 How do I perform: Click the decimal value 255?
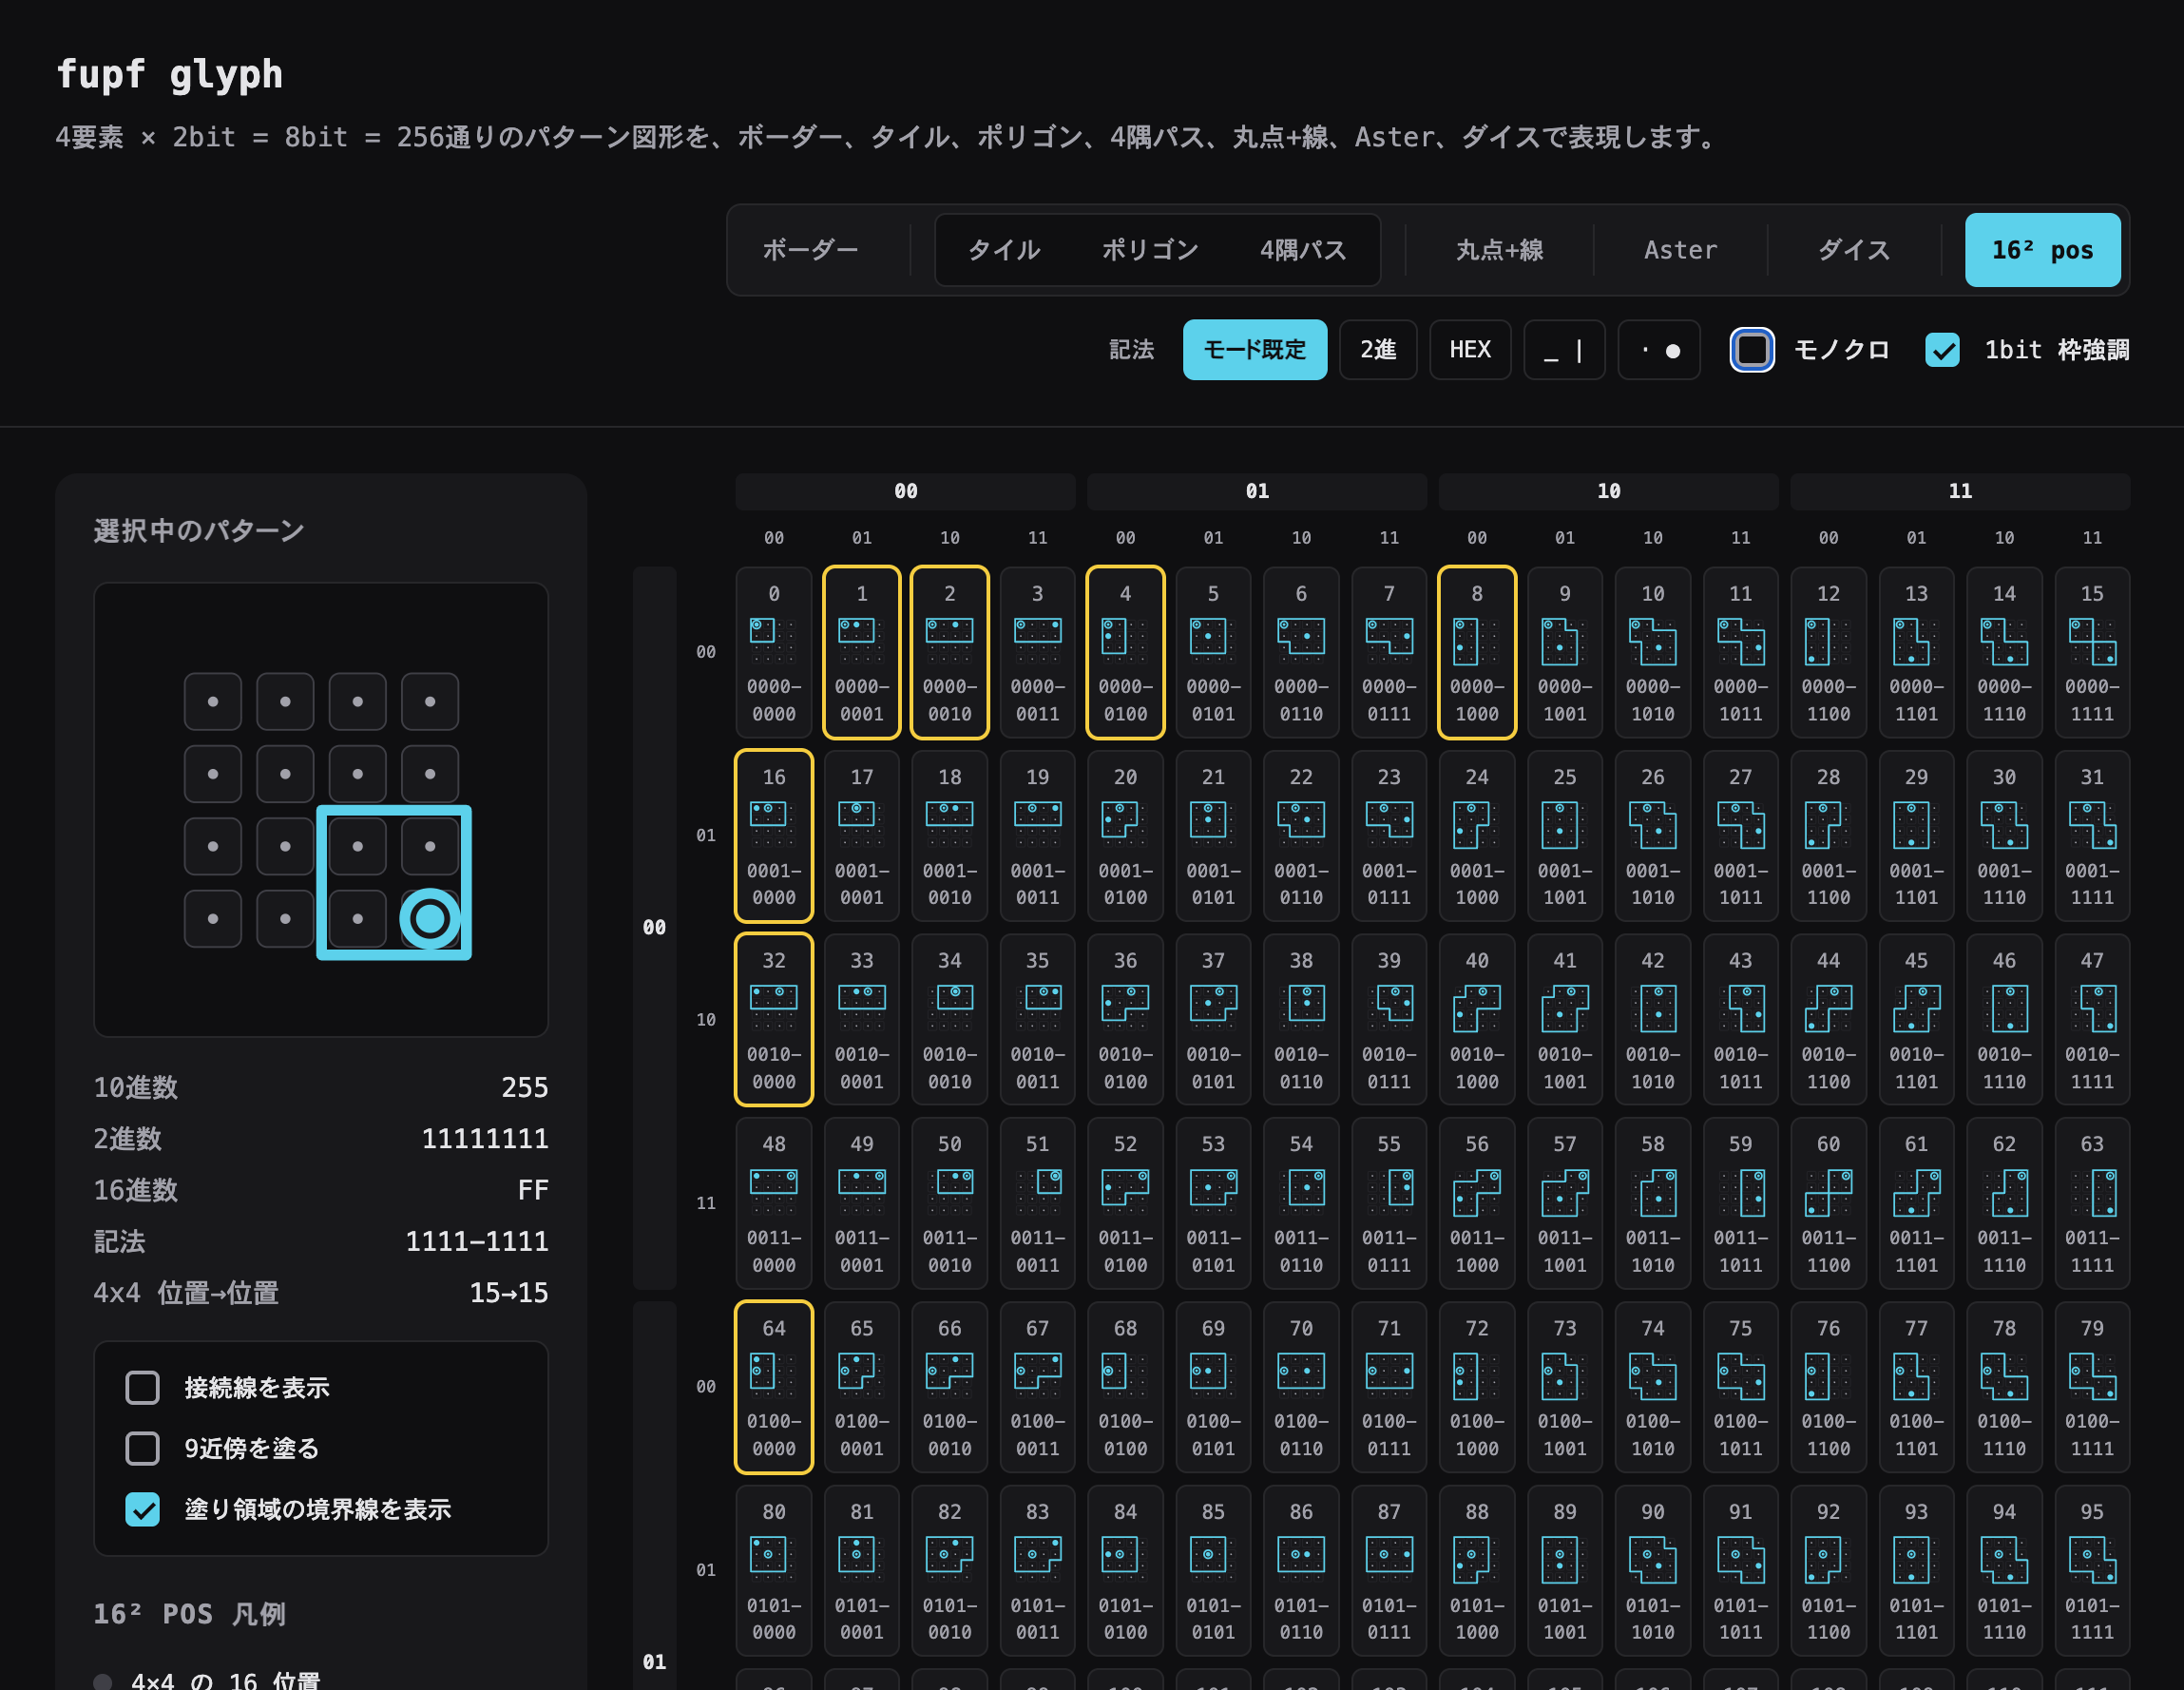point(524,1087)
